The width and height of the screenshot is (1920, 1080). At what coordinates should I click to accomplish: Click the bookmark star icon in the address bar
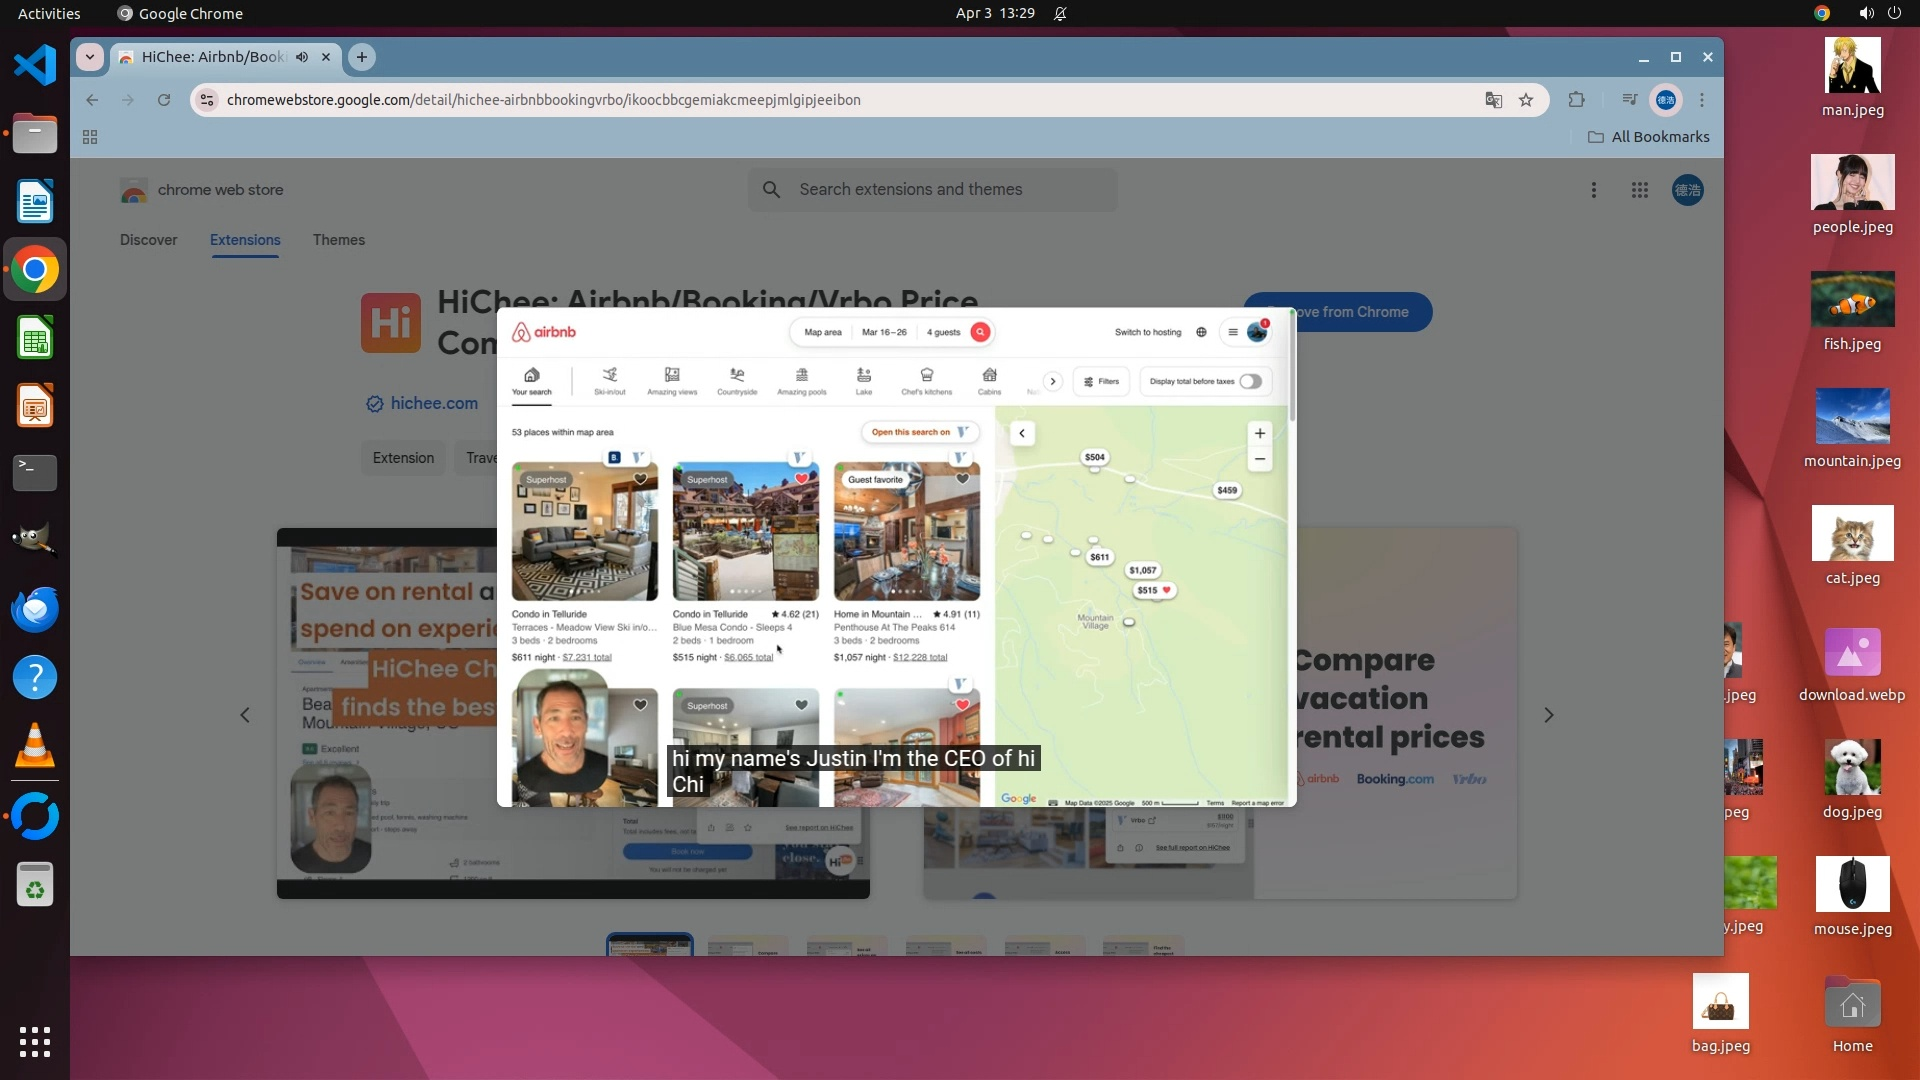tap(1526, 100)
